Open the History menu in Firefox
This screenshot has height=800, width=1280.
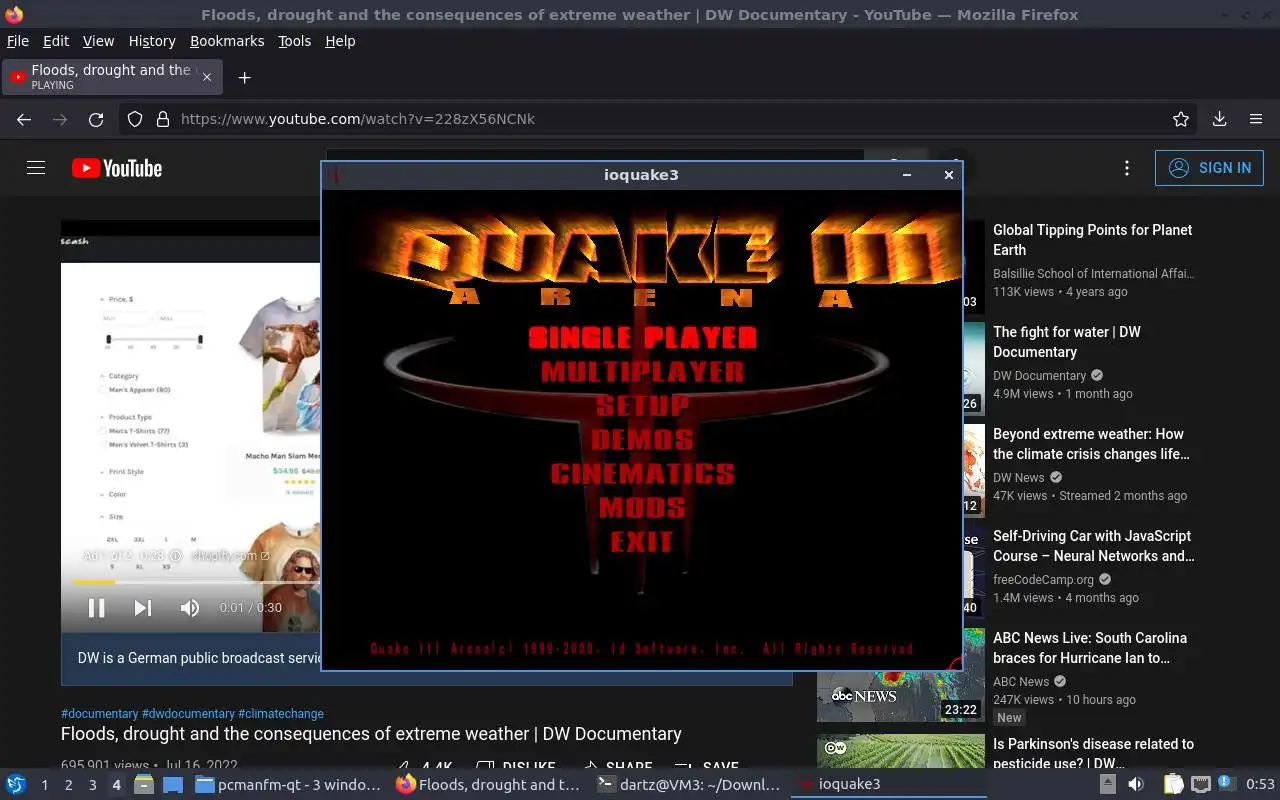click(x=152, y=41)
